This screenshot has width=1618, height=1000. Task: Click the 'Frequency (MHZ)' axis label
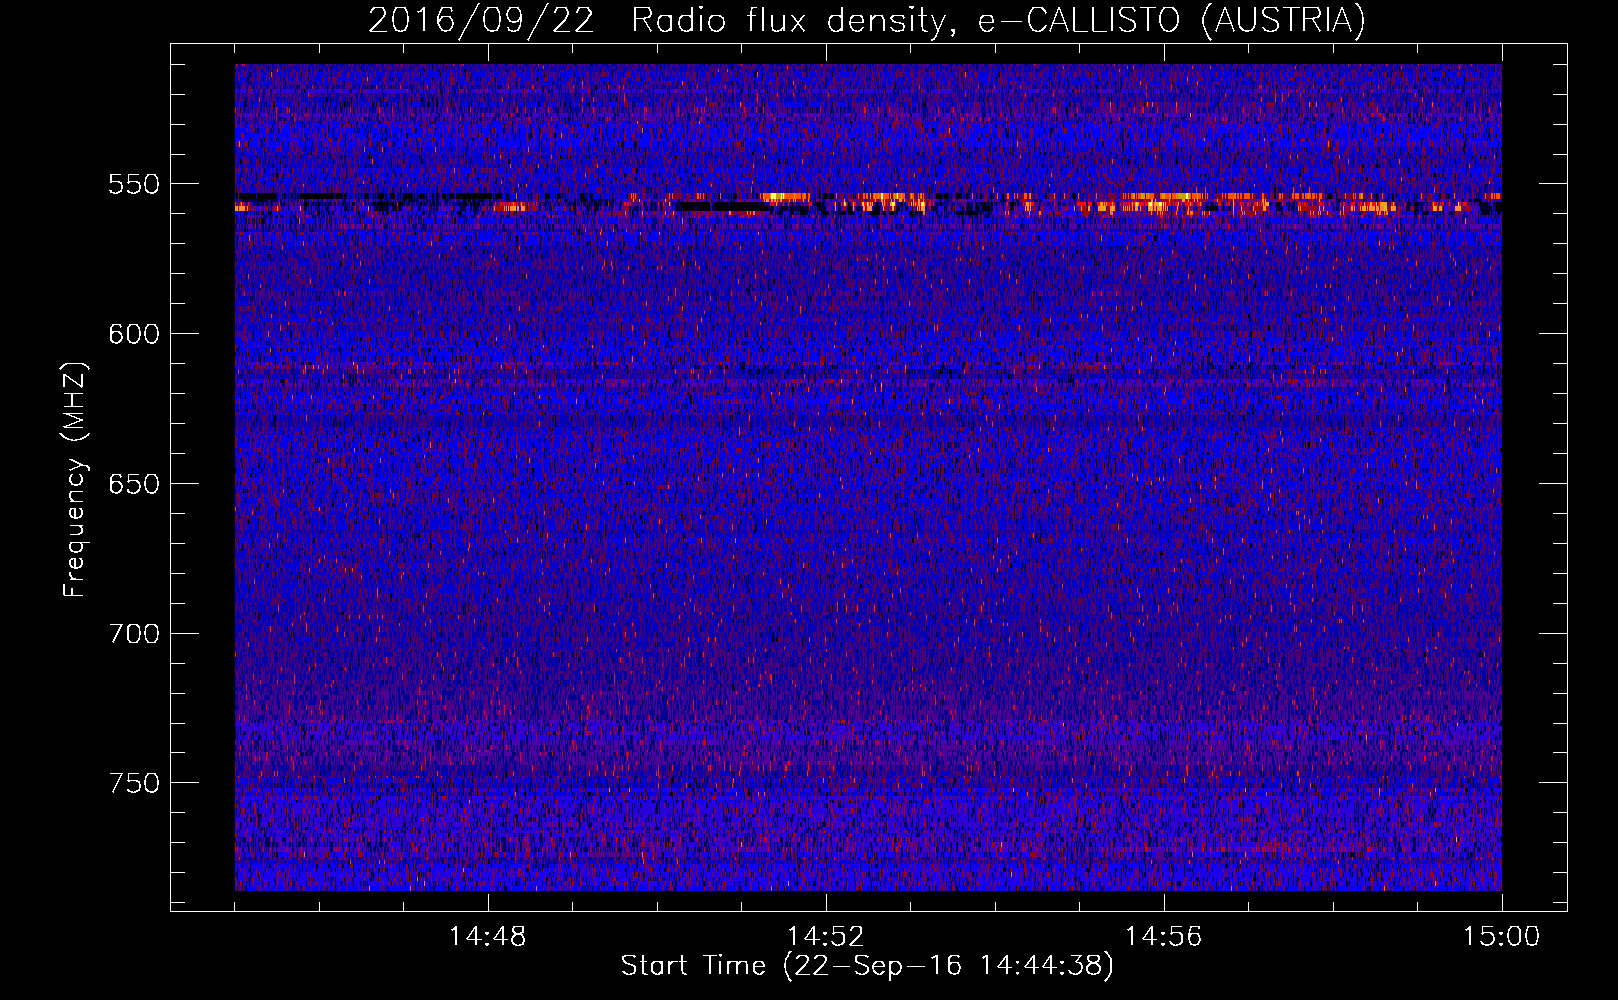[75, 479]
